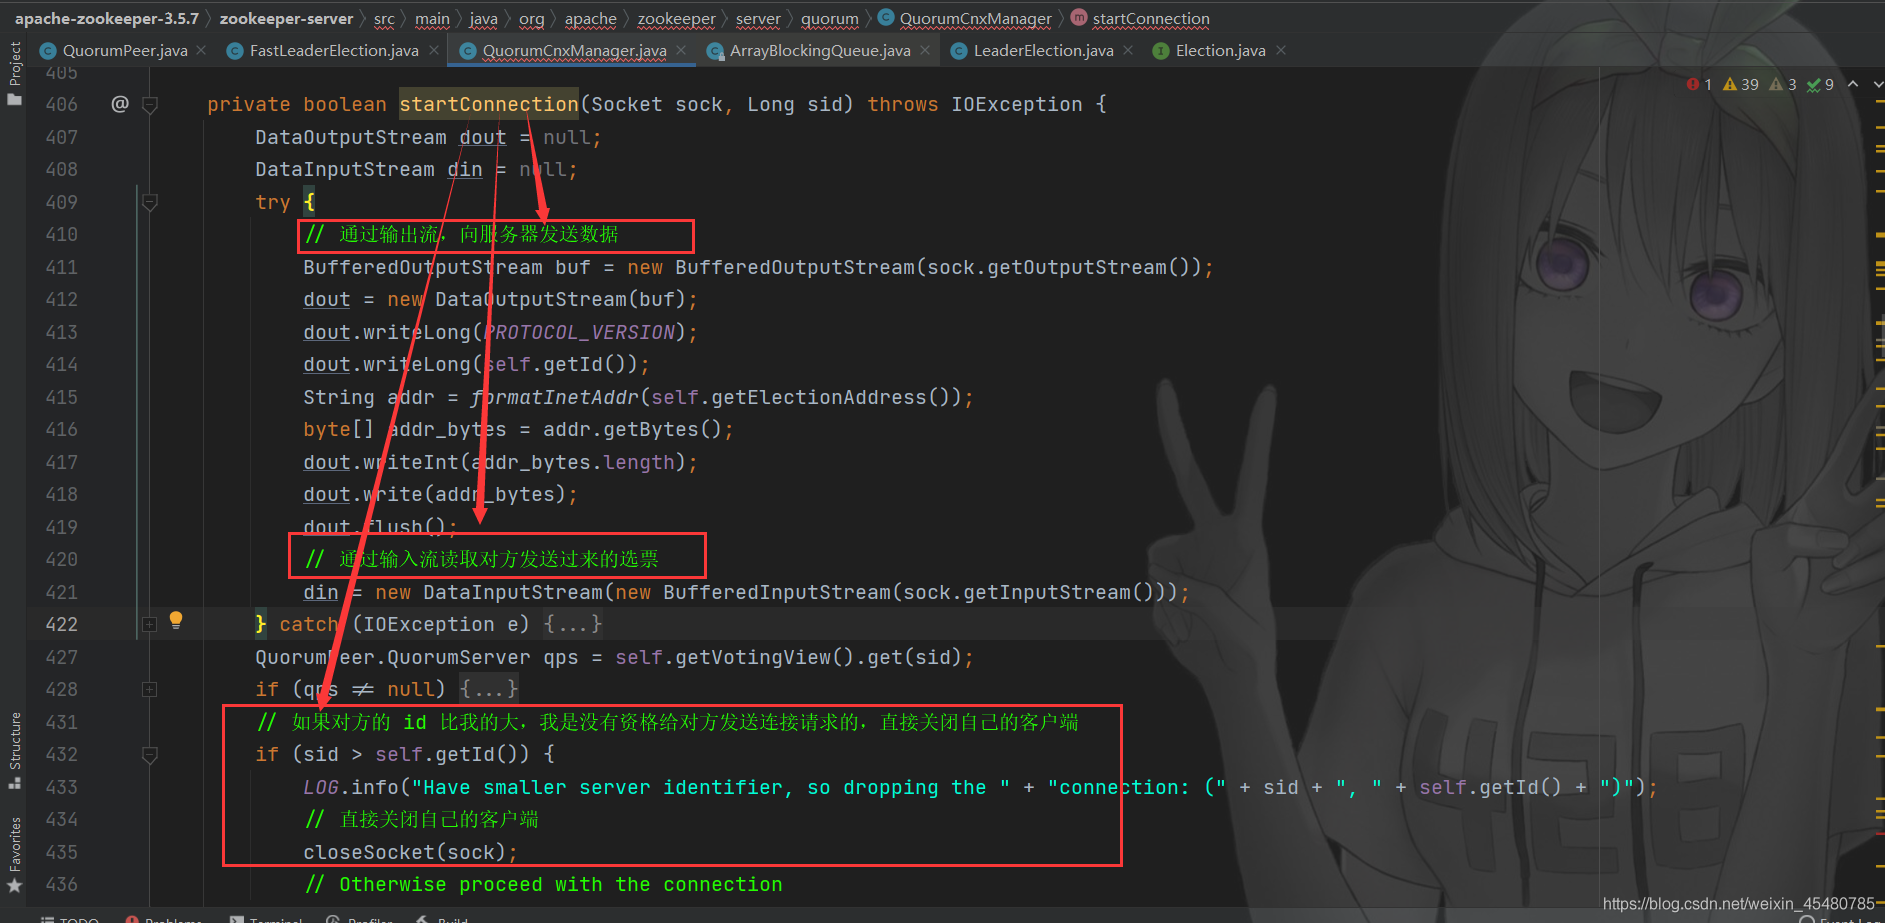Click the org breadcrumb
The width and height of the screenshot is (1885, 923).
pos(532,18)
